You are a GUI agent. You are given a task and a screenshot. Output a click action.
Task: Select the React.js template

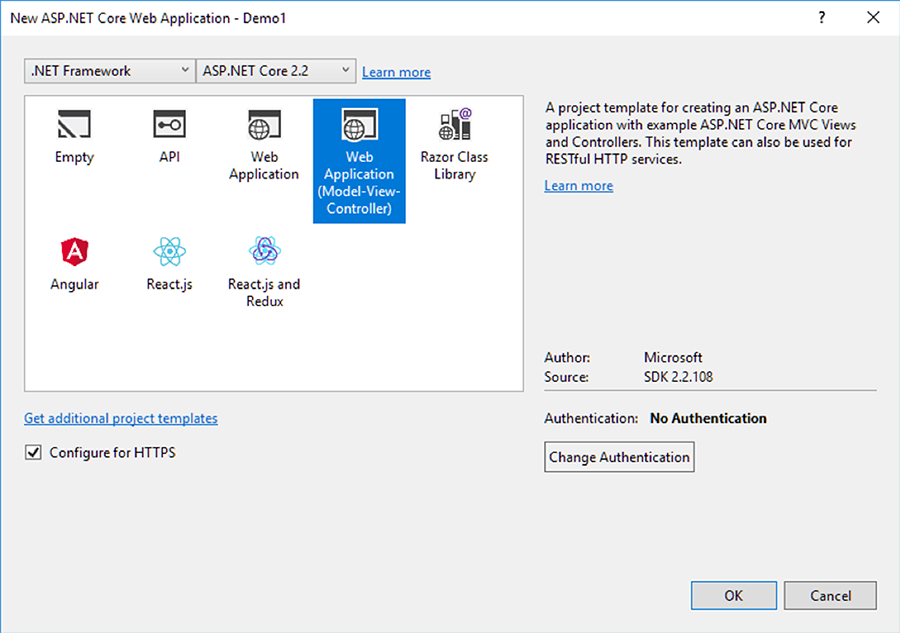tap(169, 260)
